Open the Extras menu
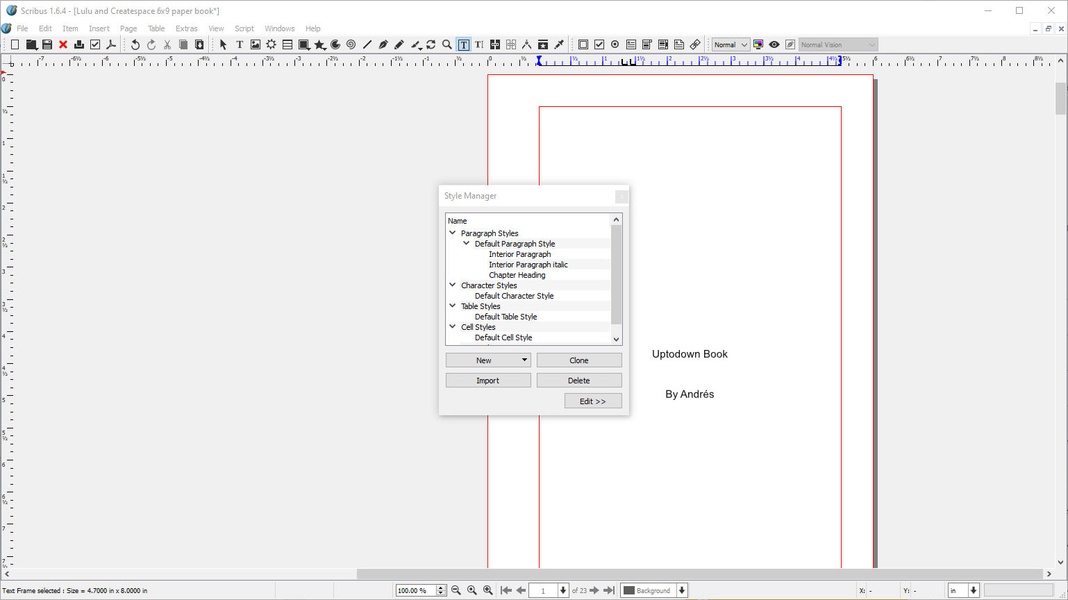 186,29
